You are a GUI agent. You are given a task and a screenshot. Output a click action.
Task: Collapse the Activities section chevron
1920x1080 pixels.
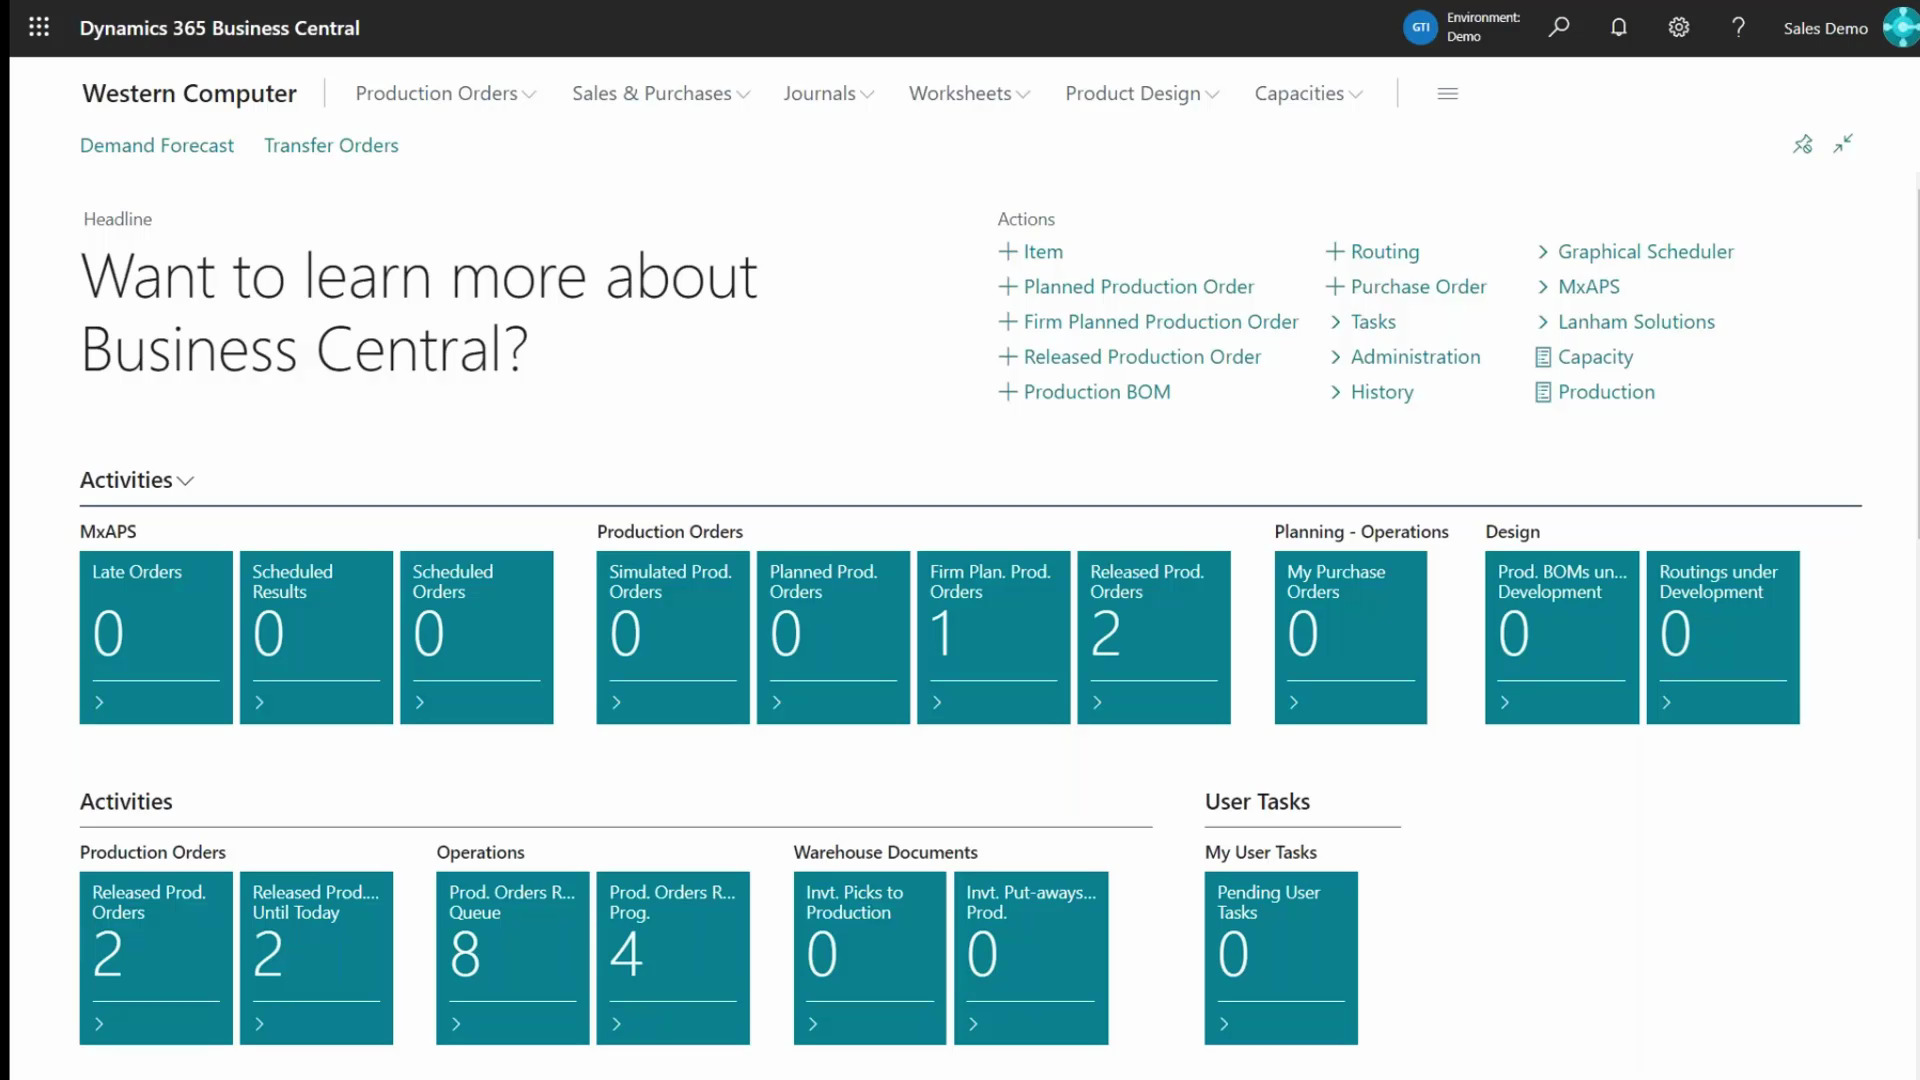coord(186,481)
